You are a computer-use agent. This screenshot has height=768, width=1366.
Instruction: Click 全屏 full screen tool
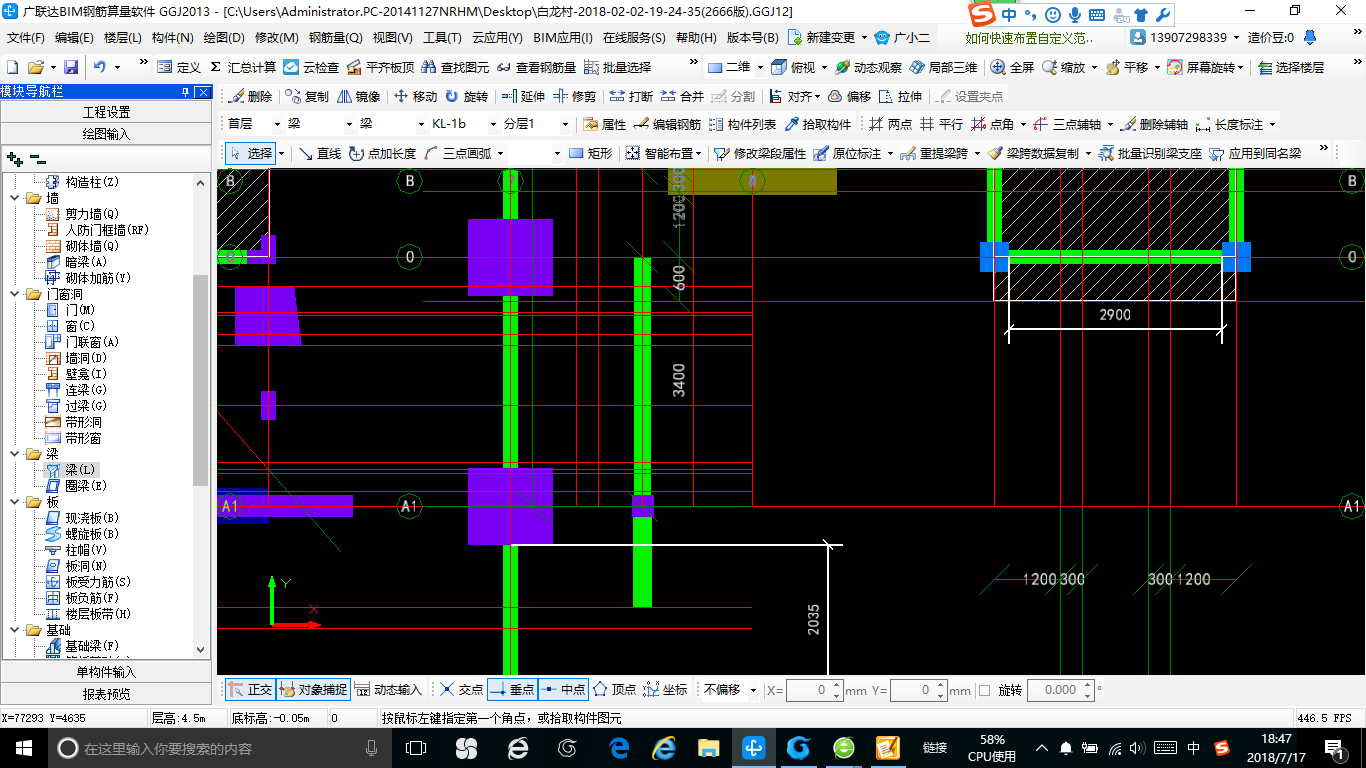point(1013,67)
